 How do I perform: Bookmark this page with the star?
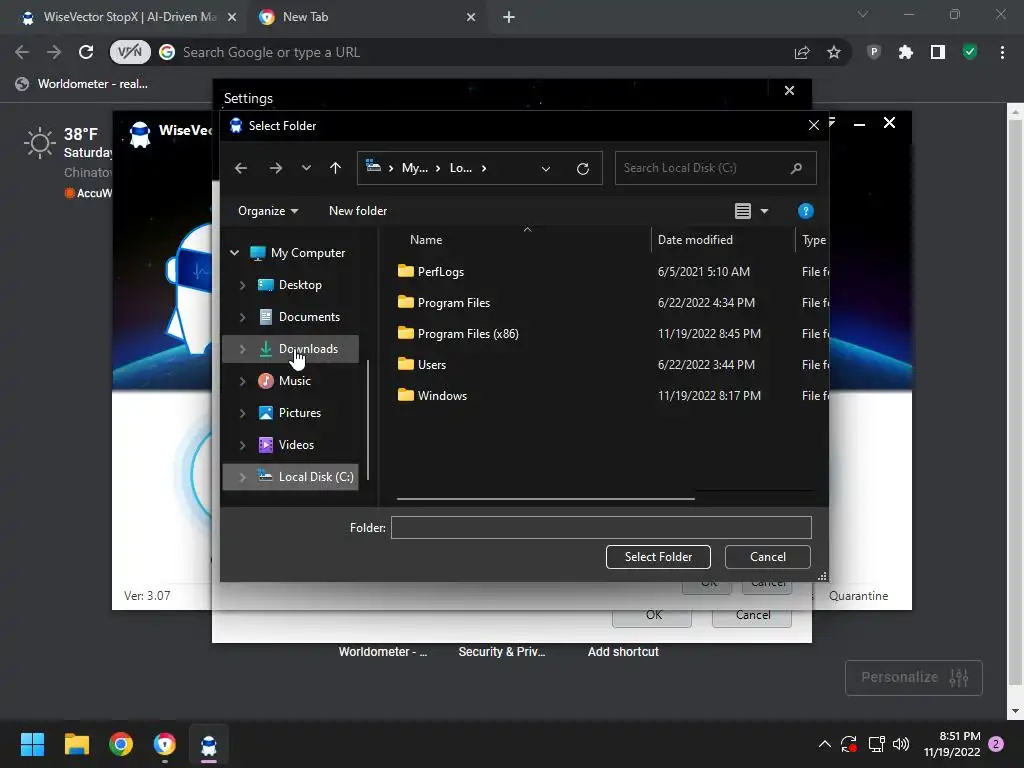pos(833,52)
